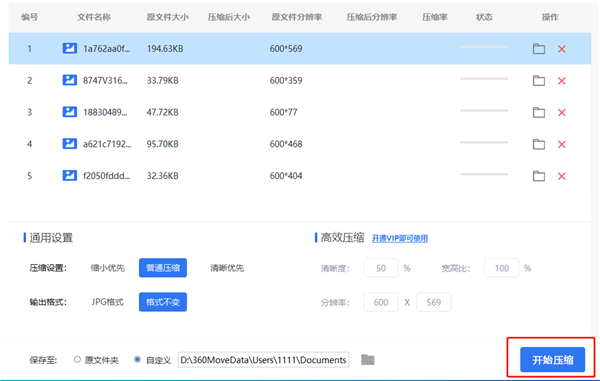Set output format to 格式不变
600x381 pixels.
(163, 302)
